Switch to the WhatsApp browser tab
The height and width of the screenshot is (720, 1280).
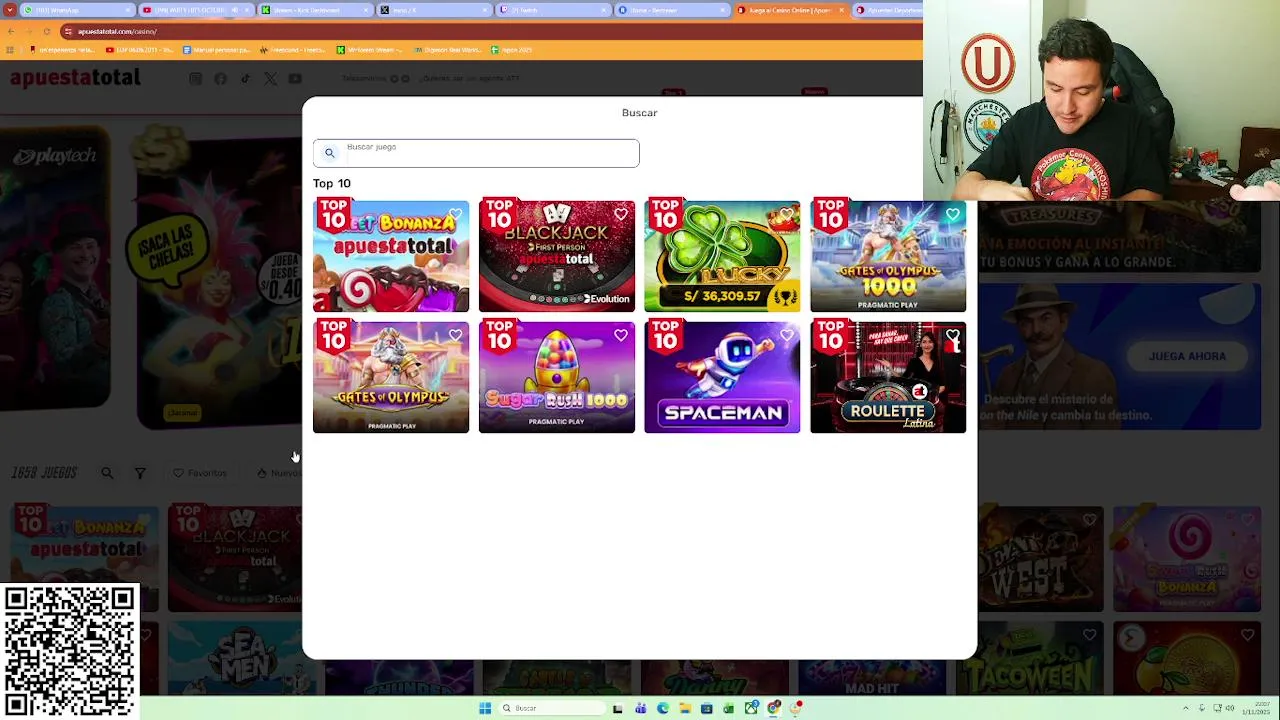pos(77,10)
